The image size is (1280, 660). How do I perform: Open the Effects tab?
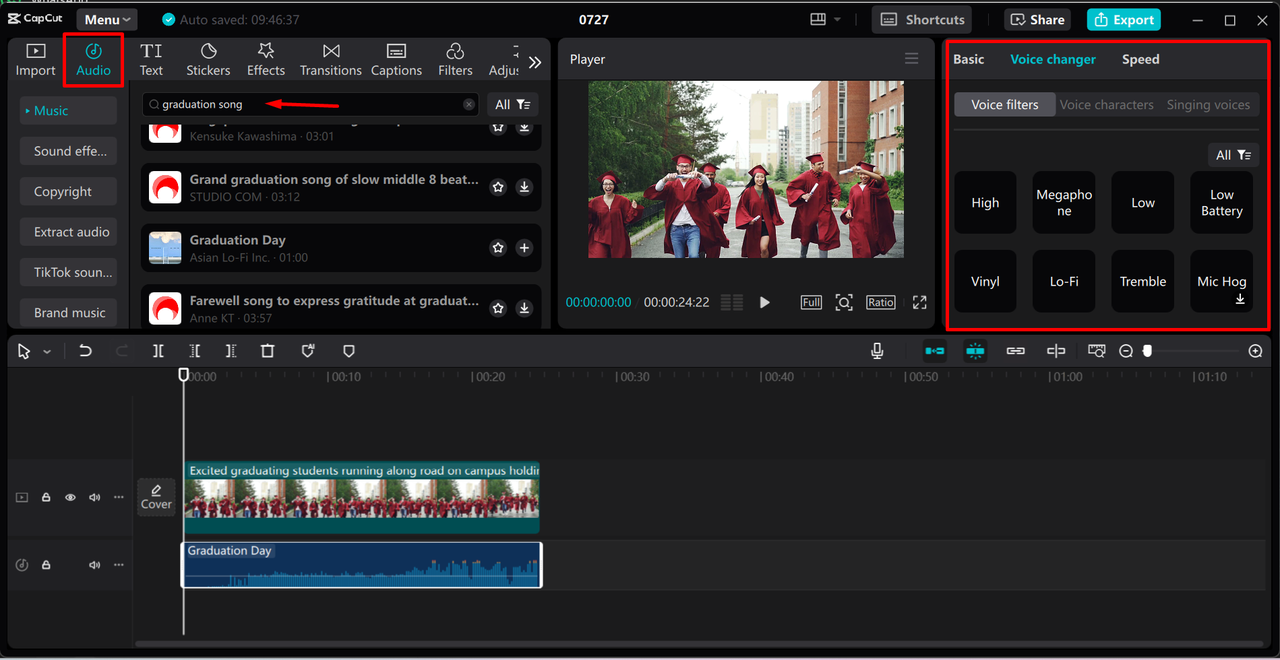(x=266, y=60)
